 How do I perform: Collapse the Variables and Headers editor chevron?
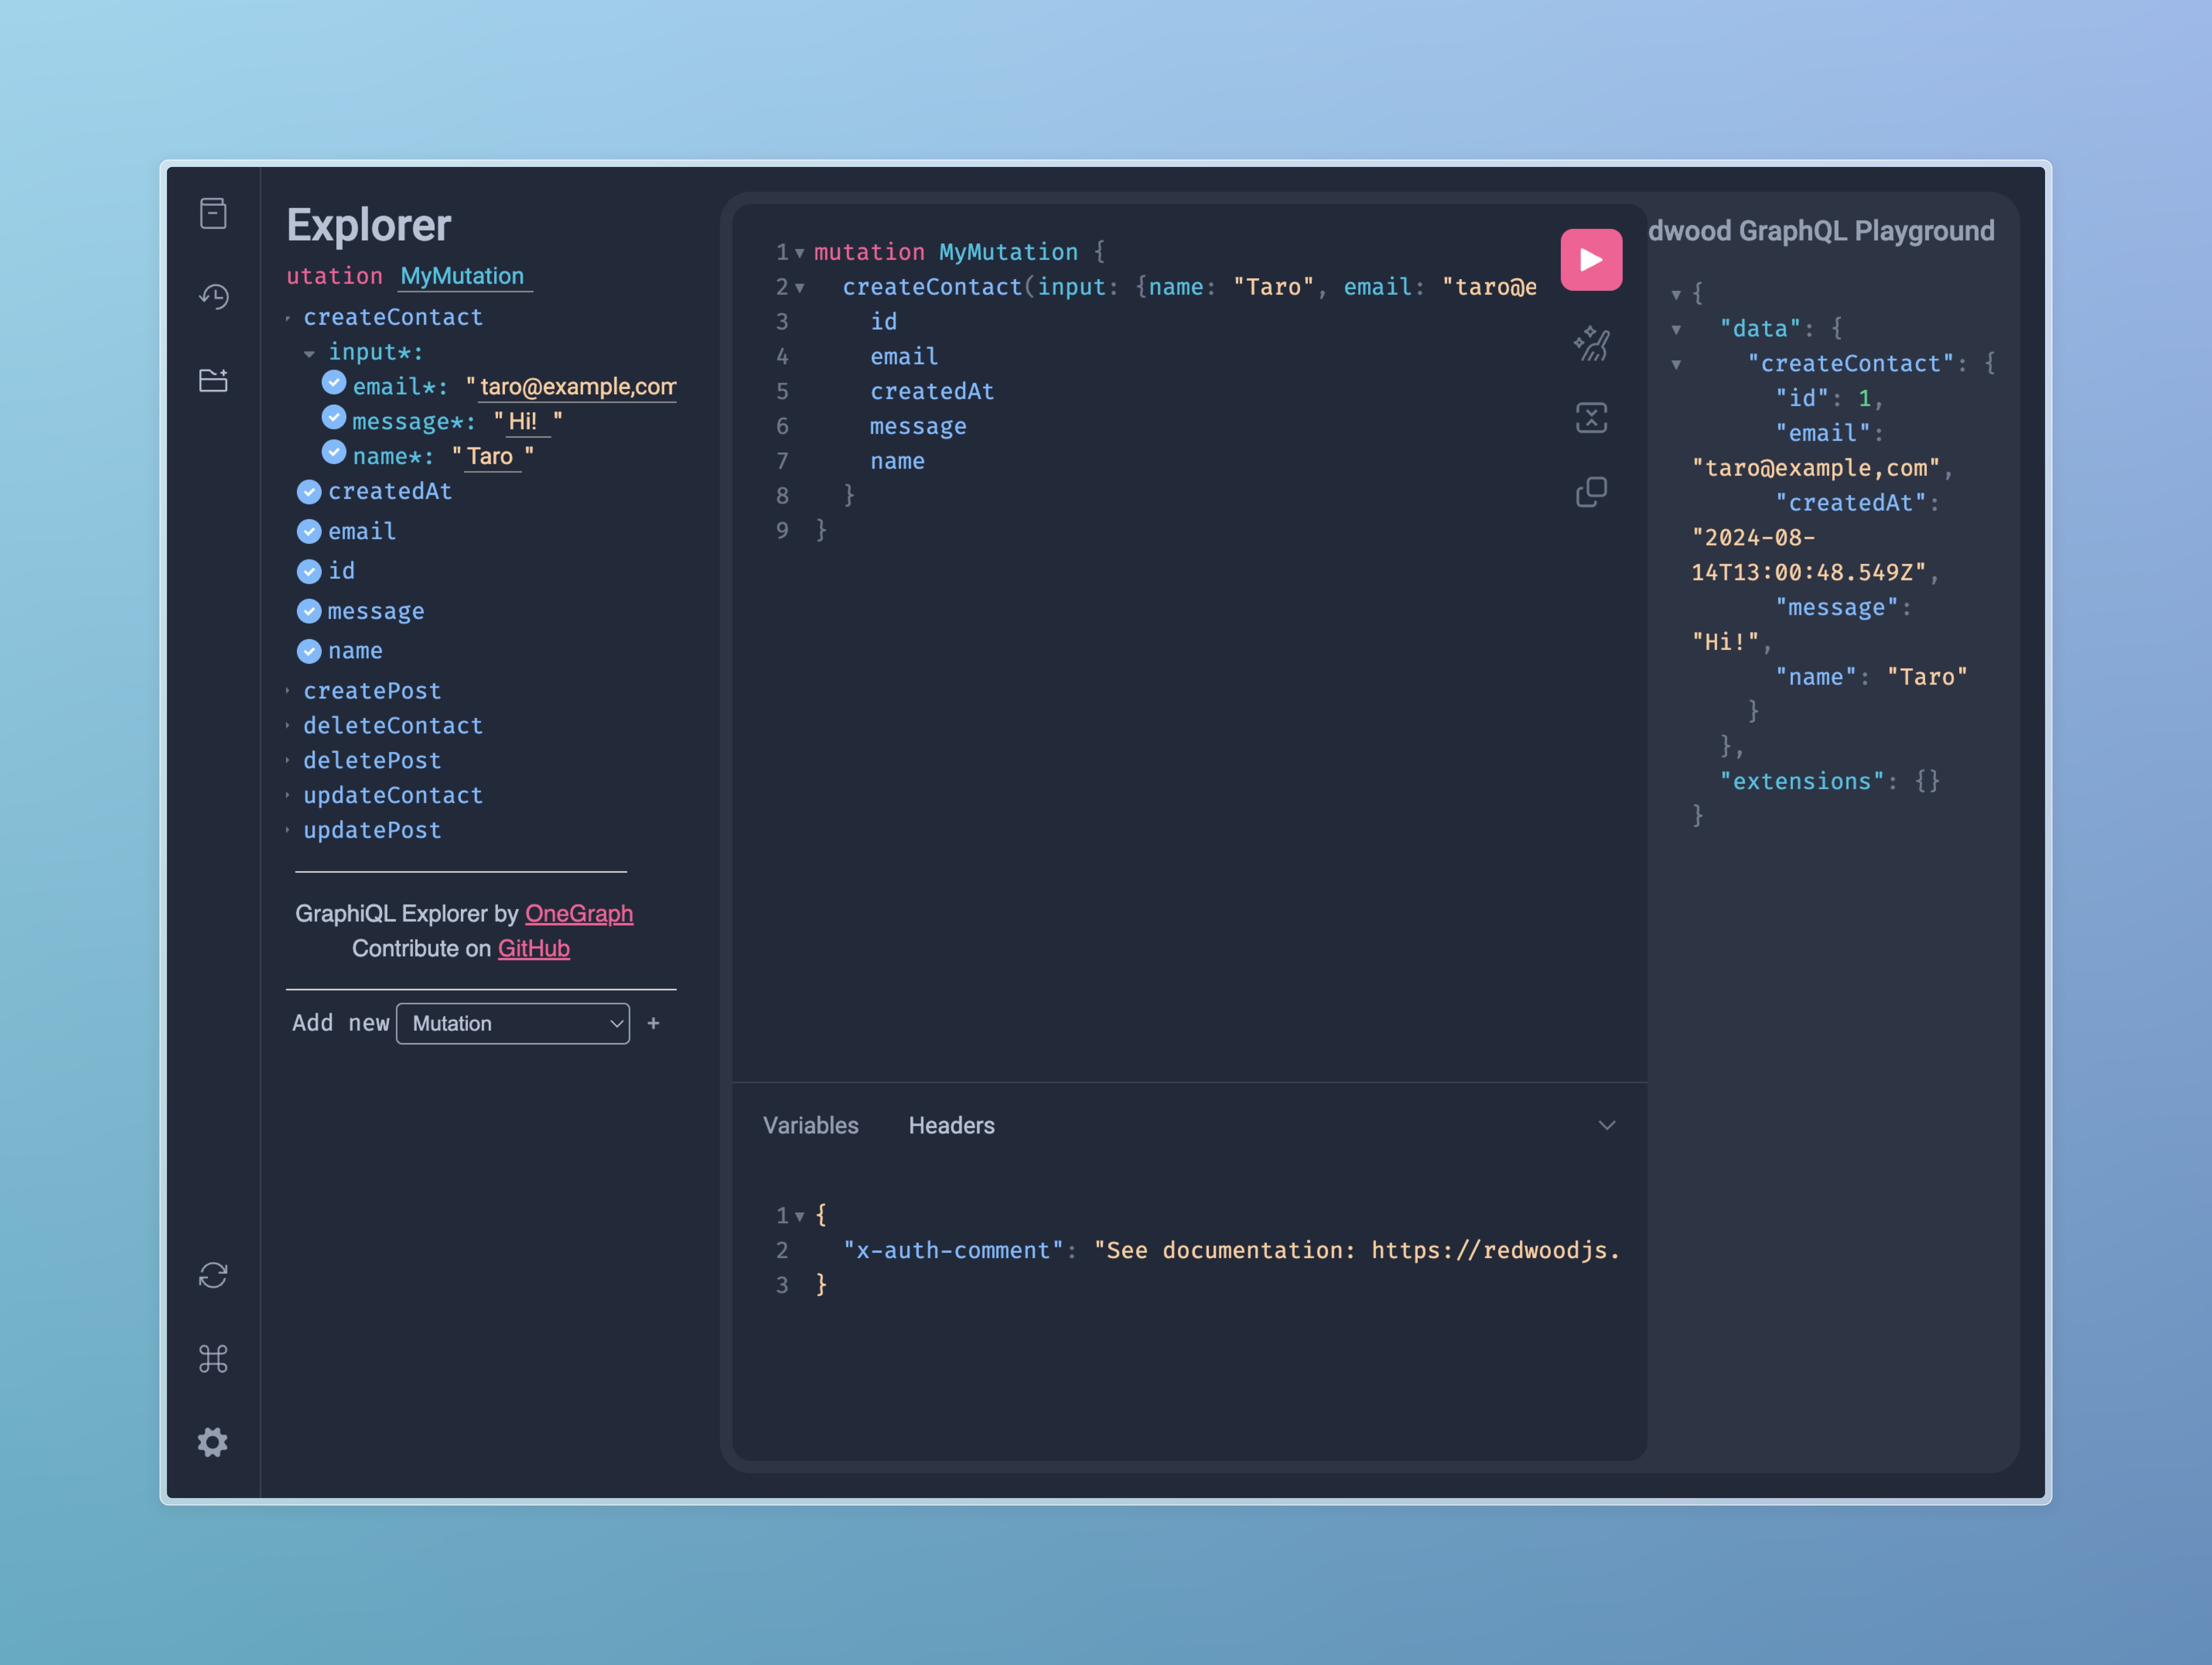(x=1606, y=1125)
